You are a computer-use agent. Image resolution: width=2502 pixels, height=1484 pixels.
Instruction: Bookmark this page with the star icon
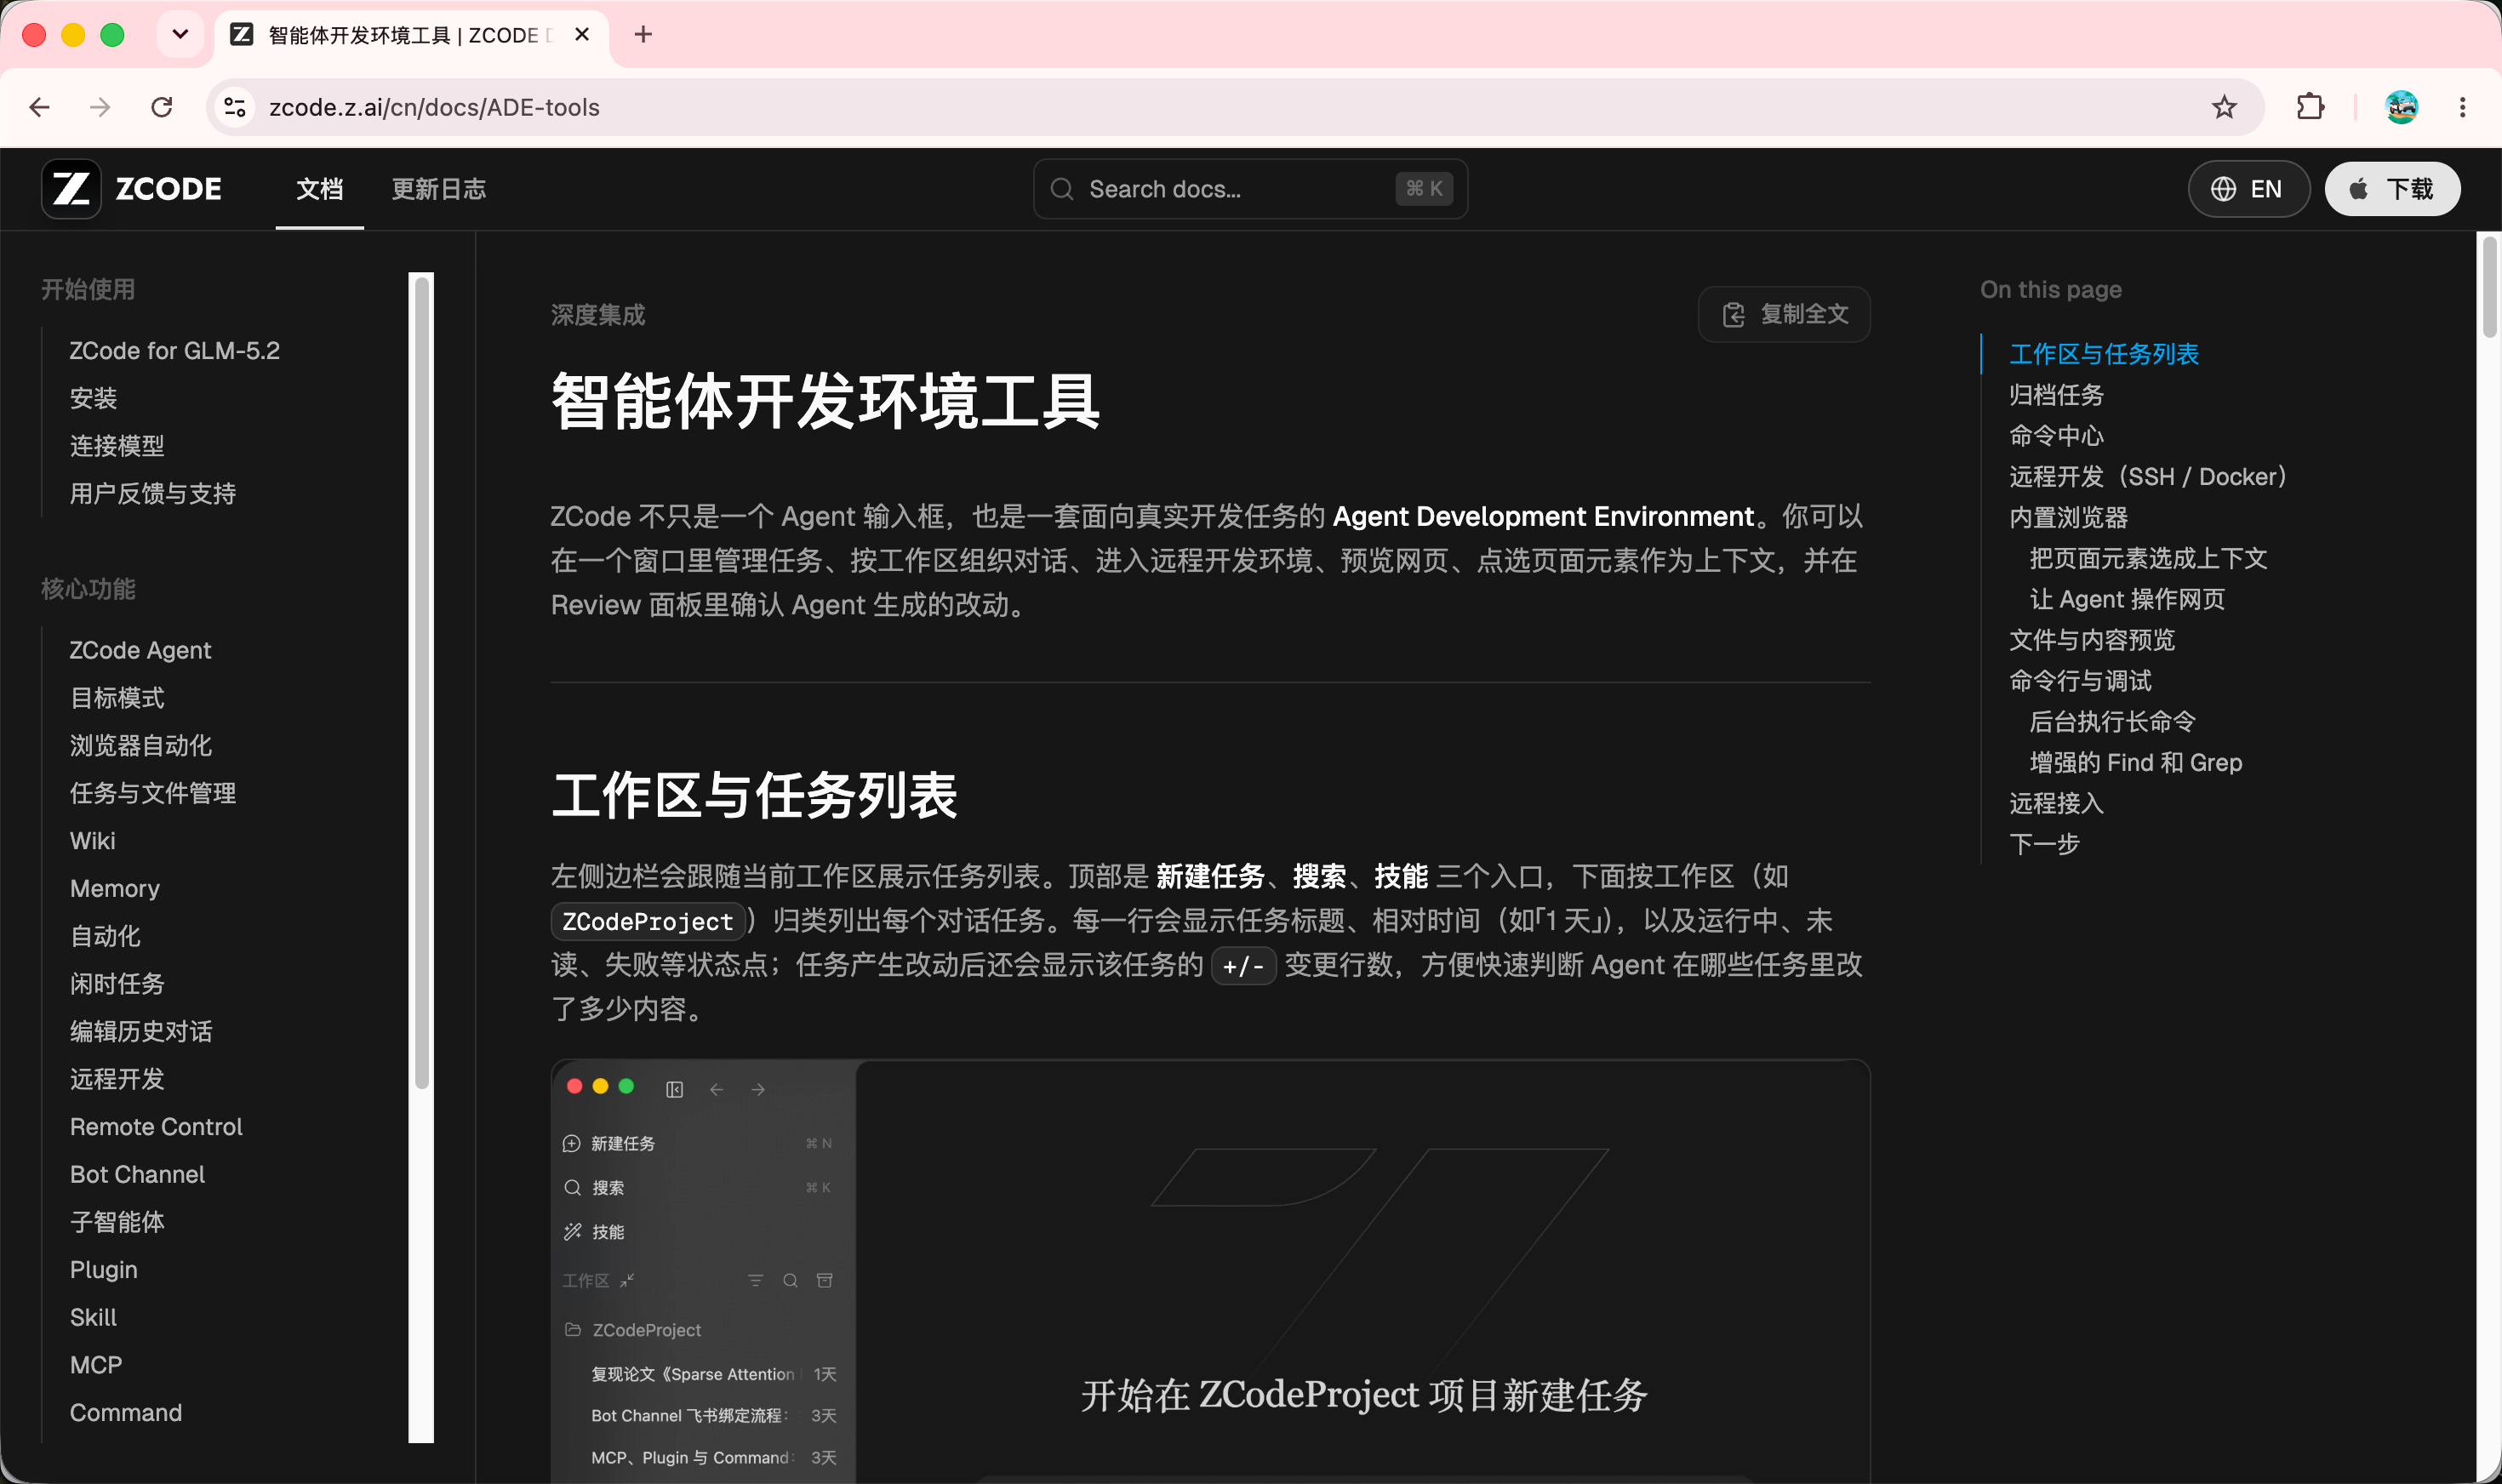point(2223,107)
